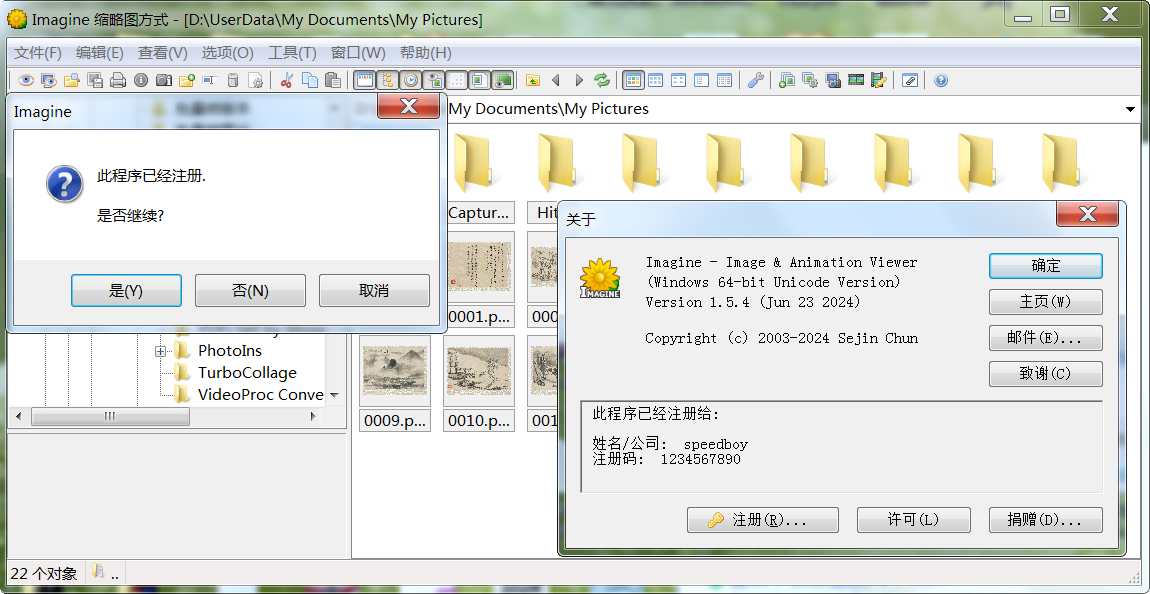Open the 文件(F) menu
Image resolution: width=1150 pixels, height=594 pixels.
point(38,53)
